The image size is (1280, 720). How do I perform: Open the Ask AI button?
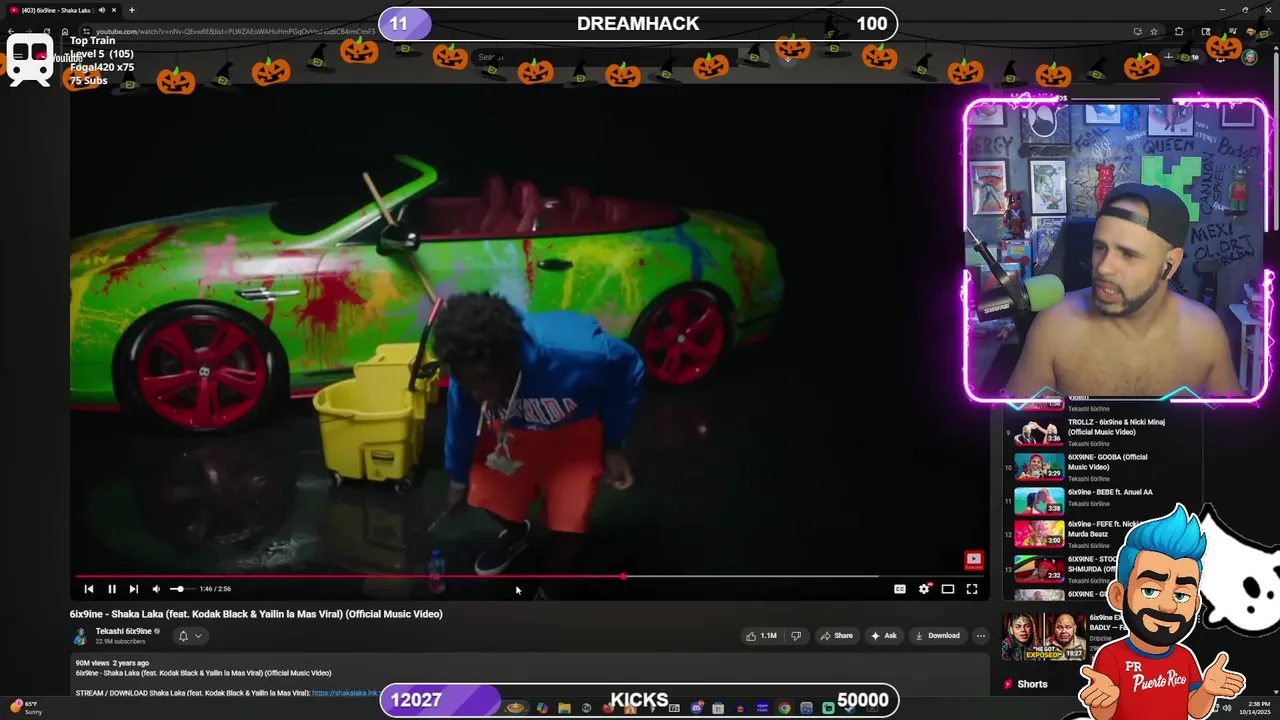(x=884, y=636)
